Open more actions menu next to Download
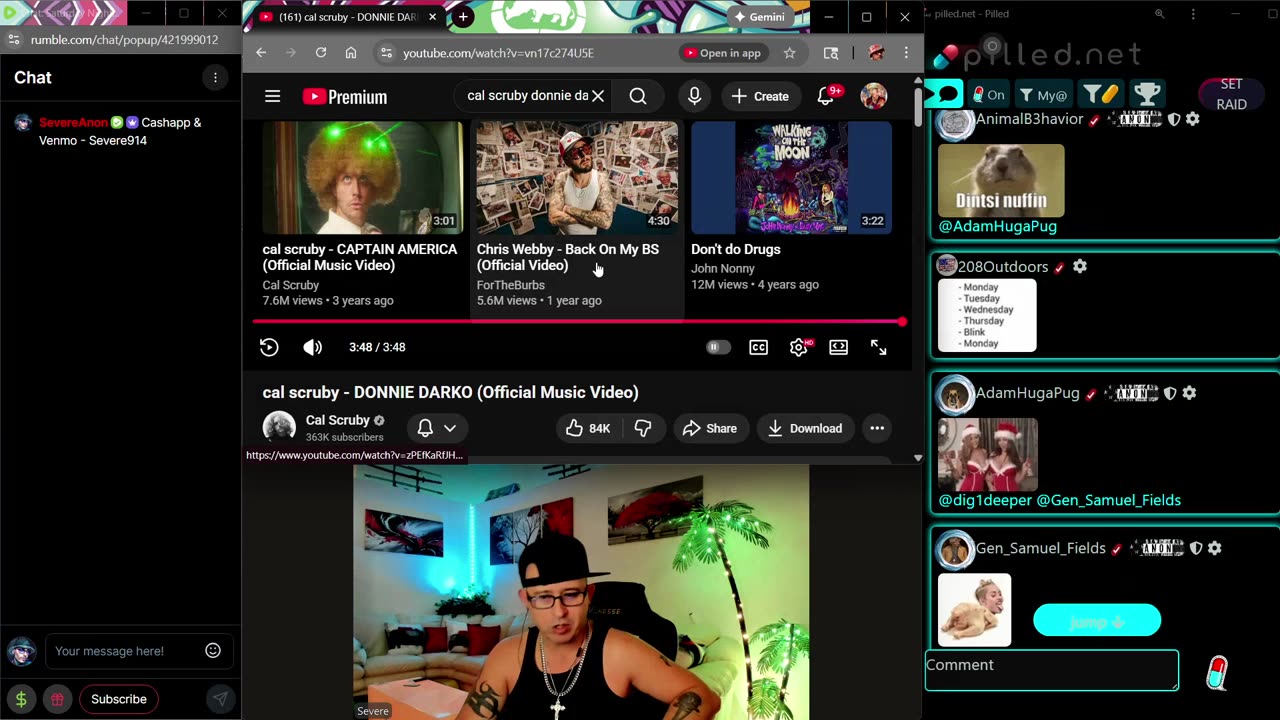This screenshot has height=720, width=1280. [x=877, y=428]
